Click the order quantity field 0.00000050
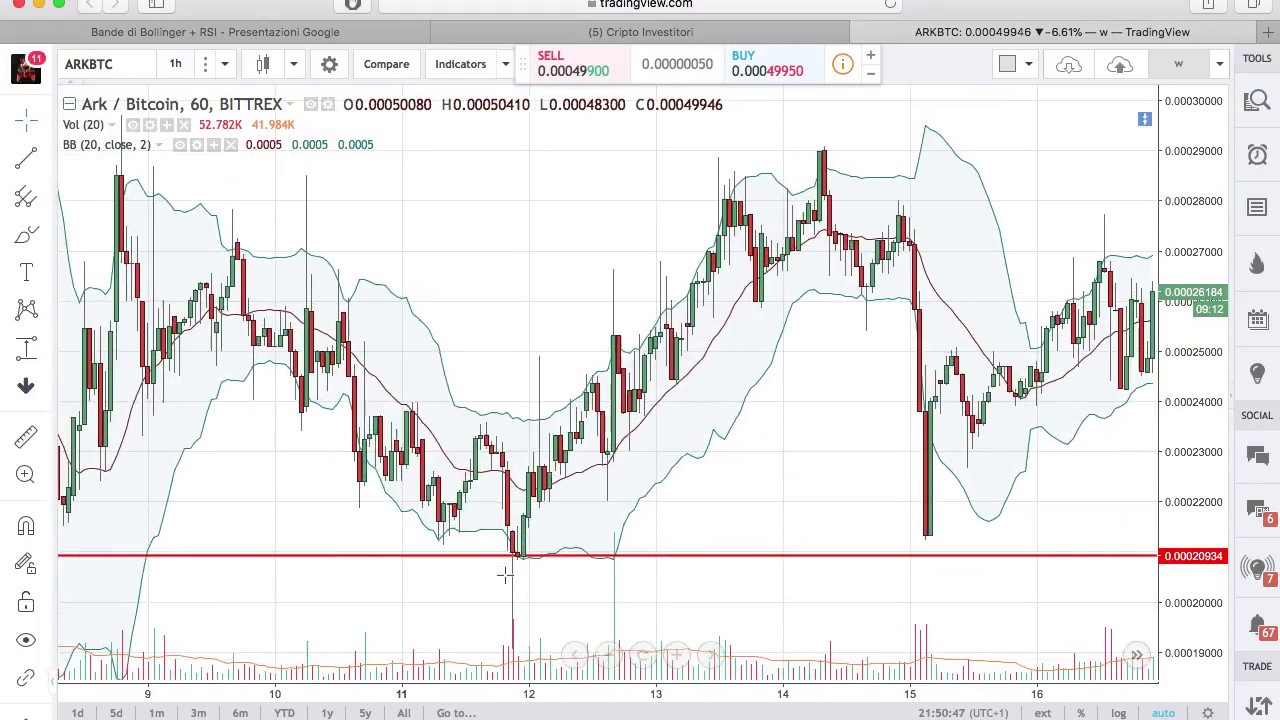The width and height of the screenshot is (1280, 720). 677,64
